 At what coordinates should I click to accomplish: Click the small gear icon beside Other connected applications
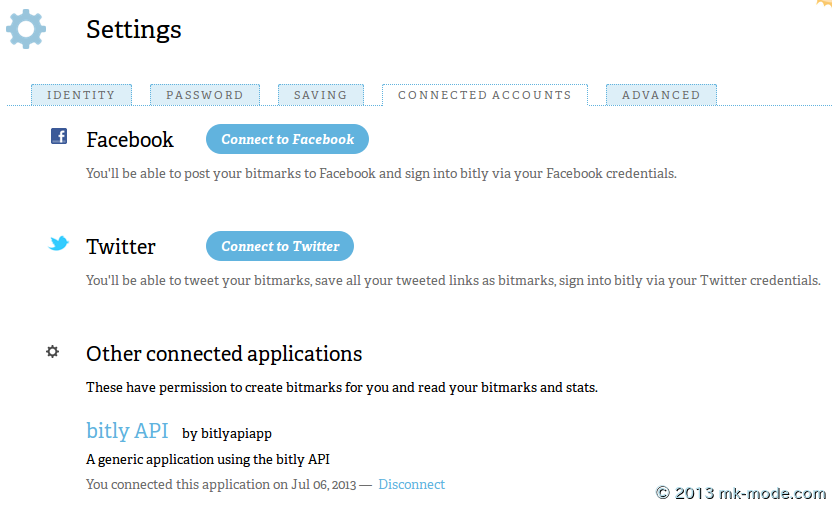(x=53, y=351)
